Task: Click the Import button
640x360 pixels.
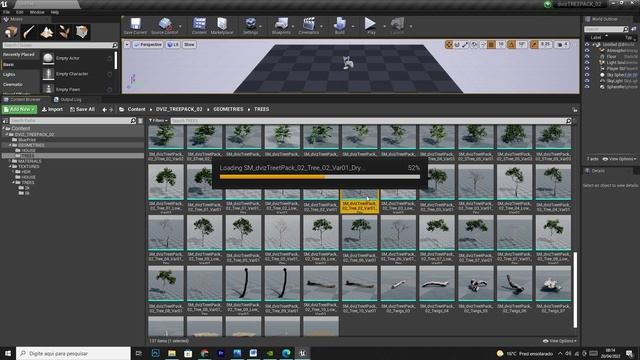Action: click(52, 109)
